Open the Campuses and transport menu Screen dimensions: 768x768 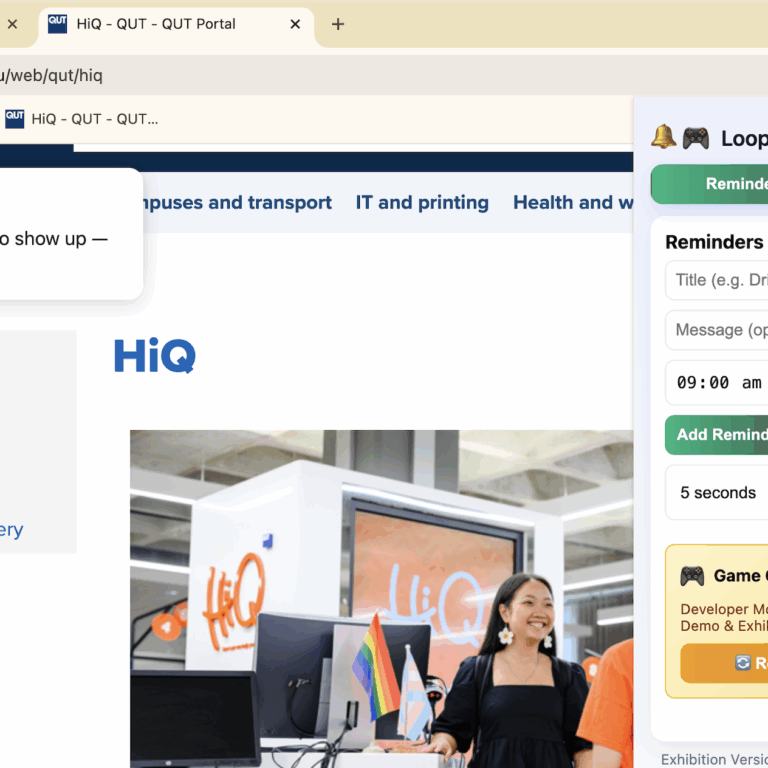(x=236, y=203)
